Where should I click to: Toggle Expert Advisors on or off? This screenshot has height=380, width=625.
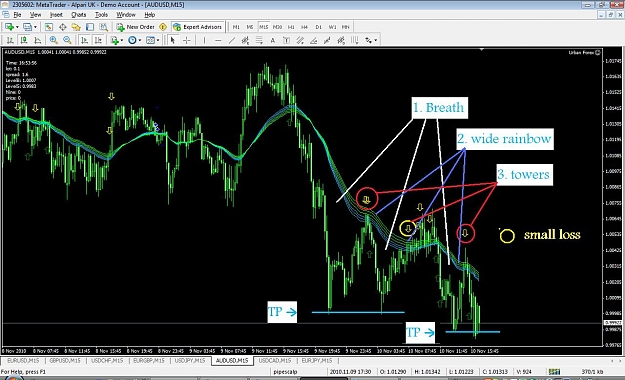click(198, 27)
